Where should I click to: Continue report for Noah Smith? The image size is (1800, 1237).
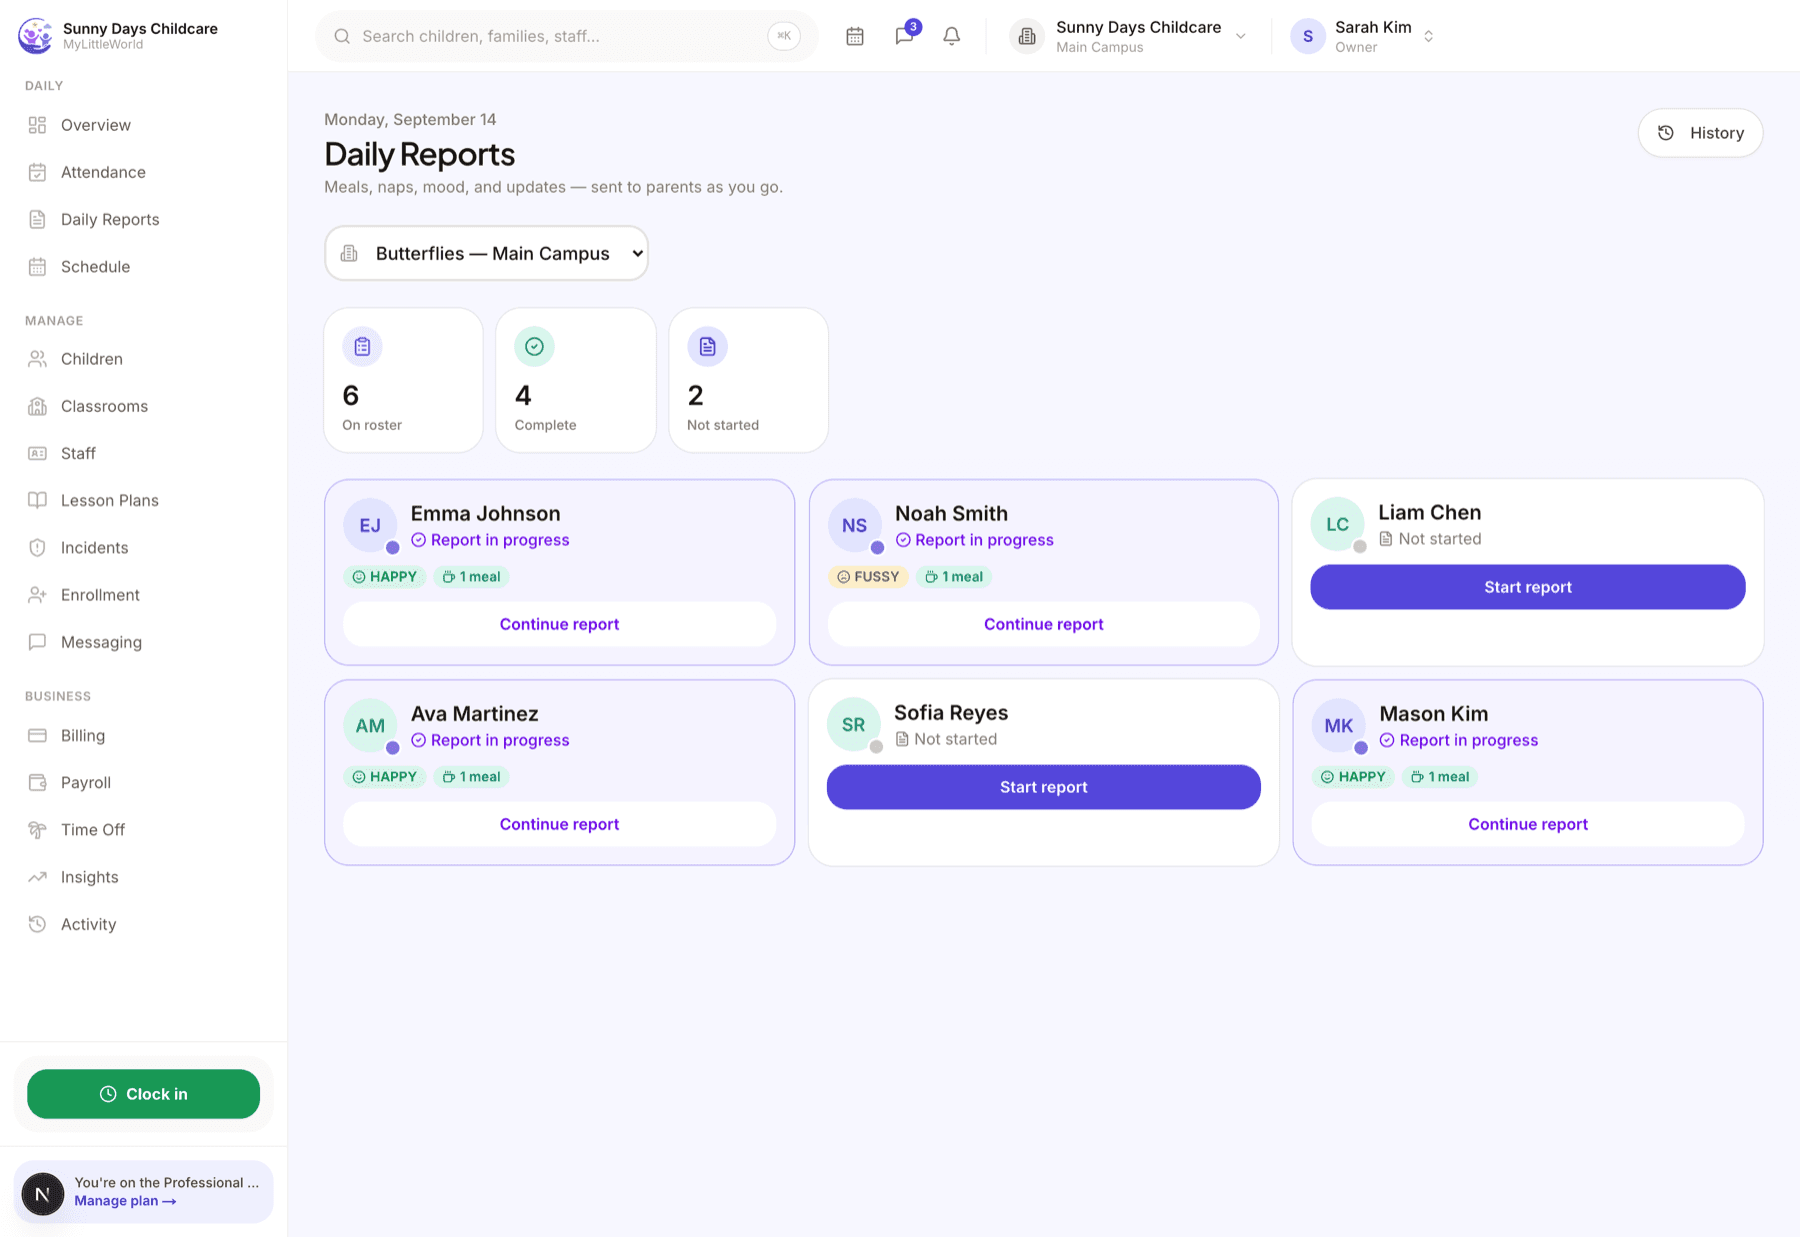click(1043, 624)
